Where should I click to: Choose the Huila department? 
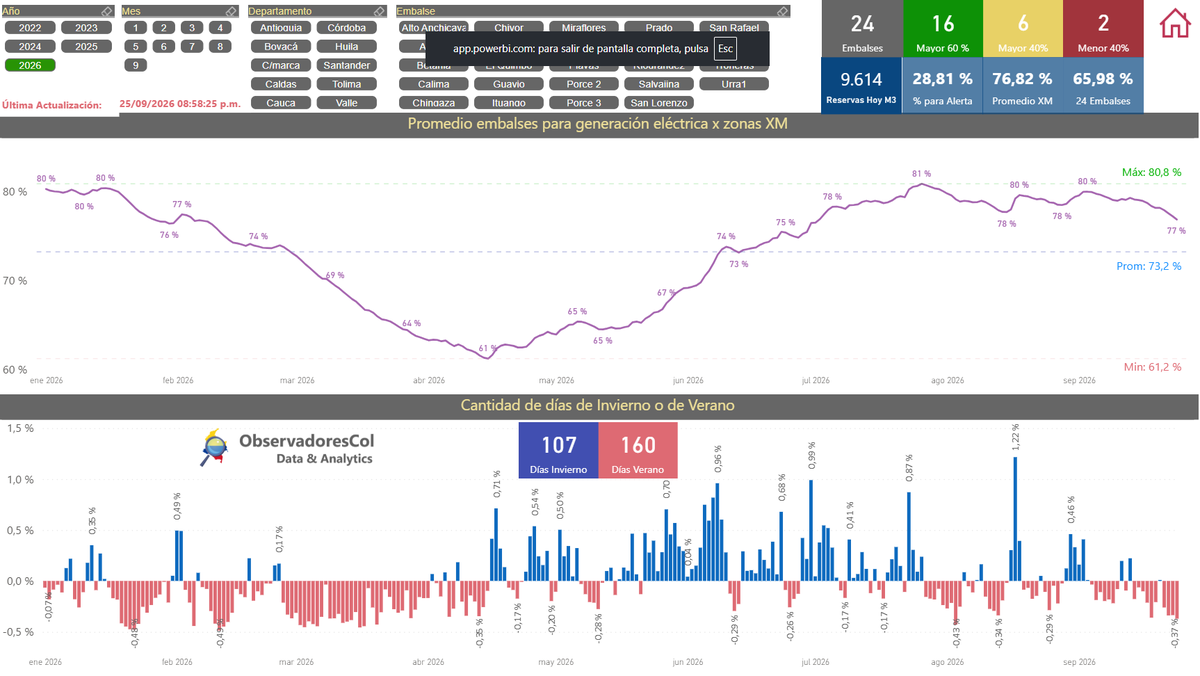[x=346, y=46]
